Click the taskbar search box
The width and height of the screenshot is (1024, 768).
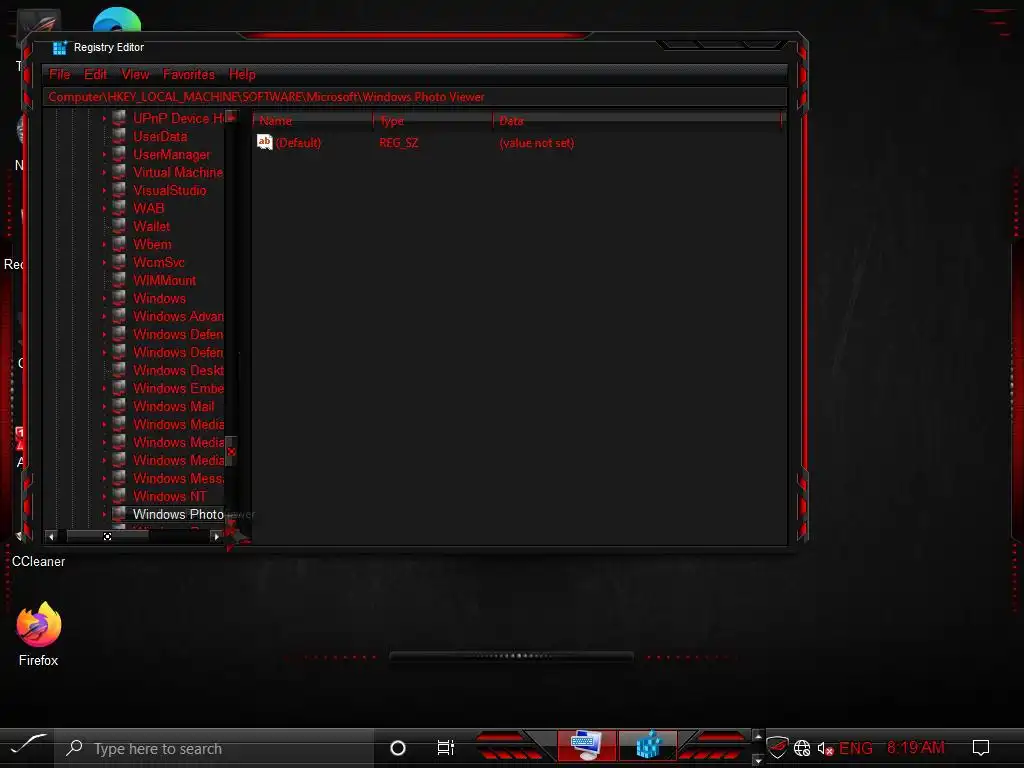pyautogui.click(x=214, y=748)
